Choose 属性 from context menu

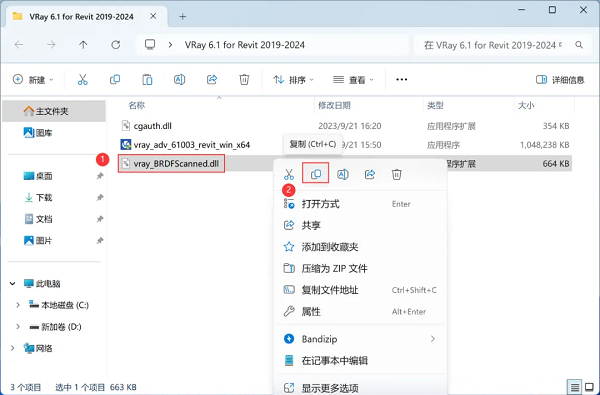(x=360, y=312)
